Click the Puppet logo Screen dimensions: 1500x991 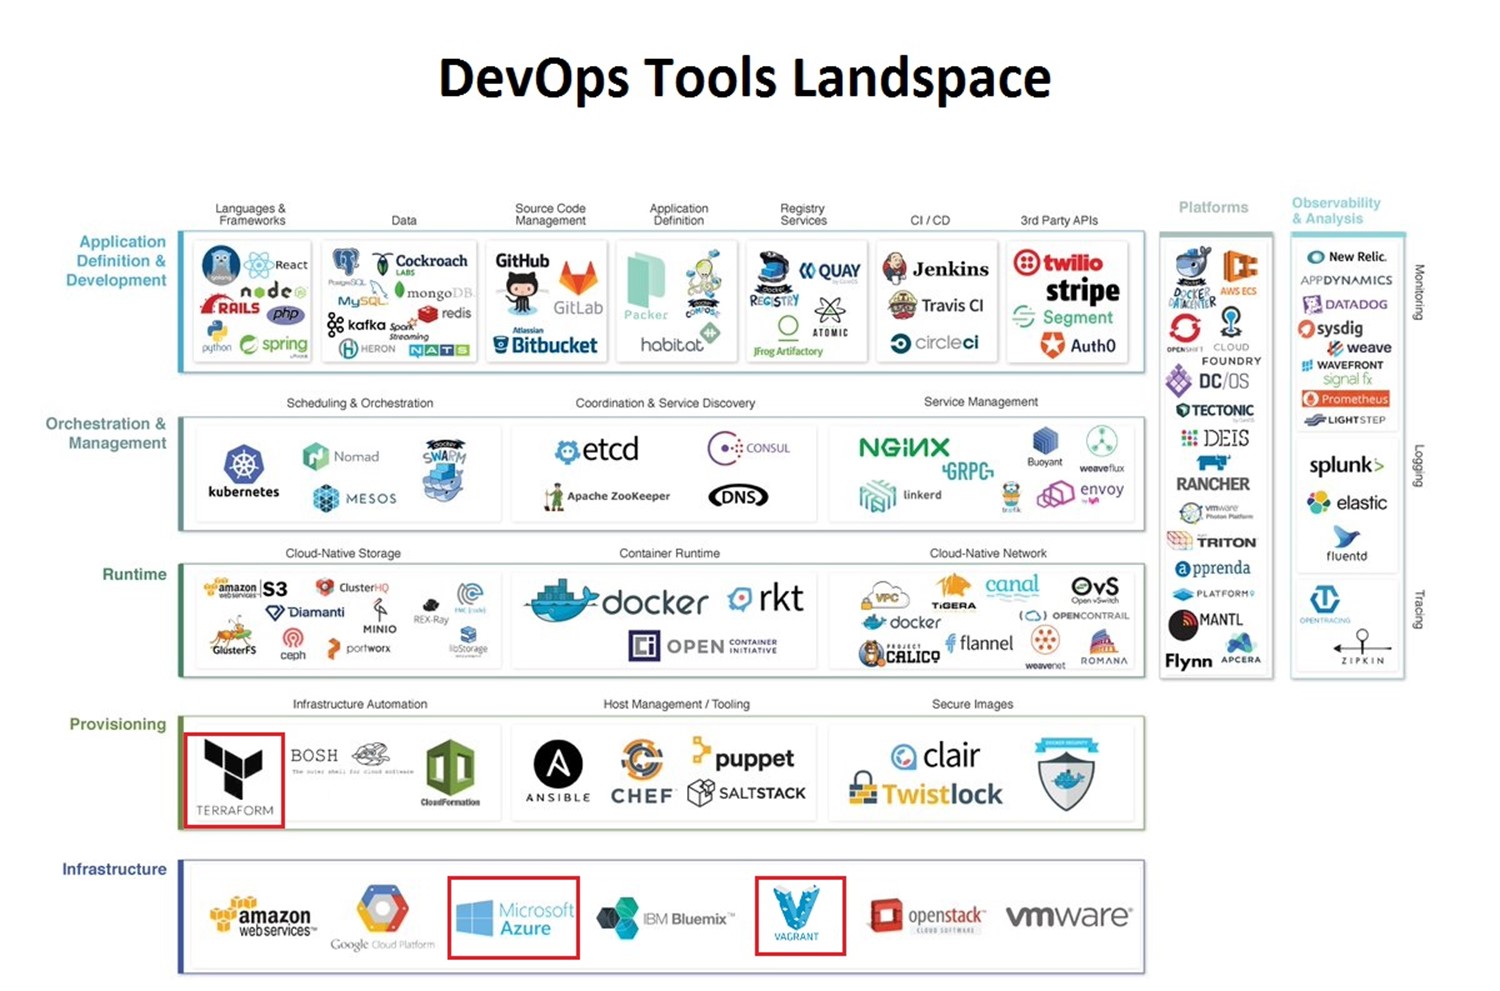pyautogui.click(x=743, y=756)
